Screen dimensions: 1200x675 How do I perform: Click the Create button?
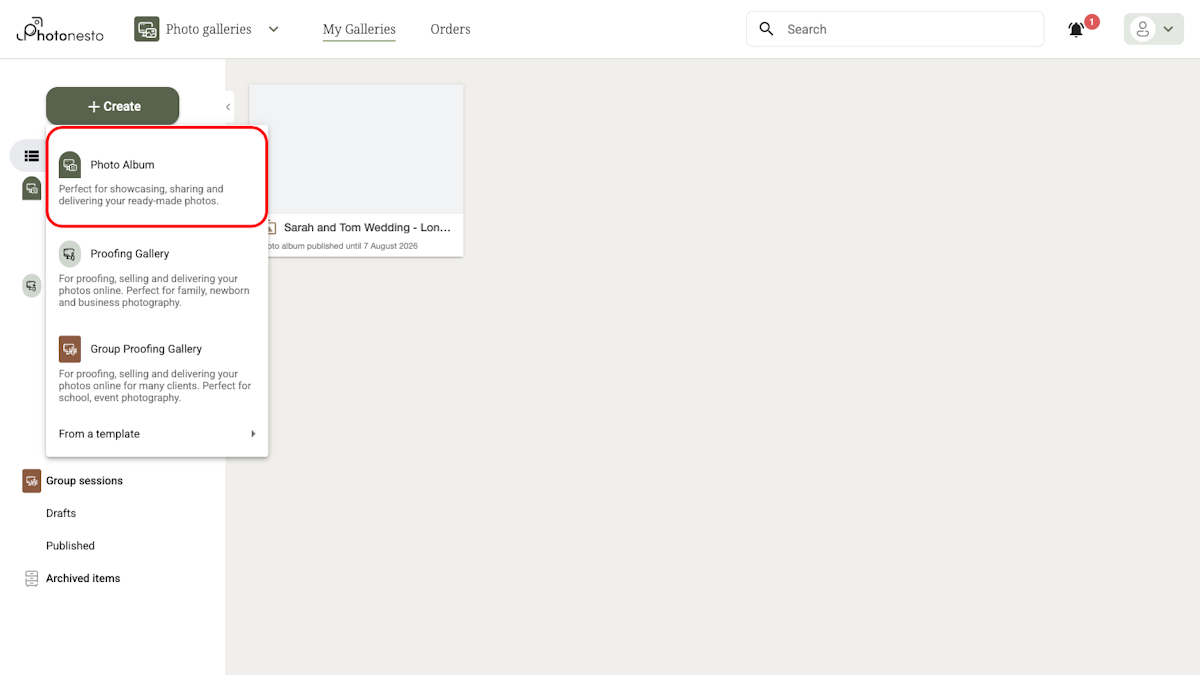[x=113, y=106]
